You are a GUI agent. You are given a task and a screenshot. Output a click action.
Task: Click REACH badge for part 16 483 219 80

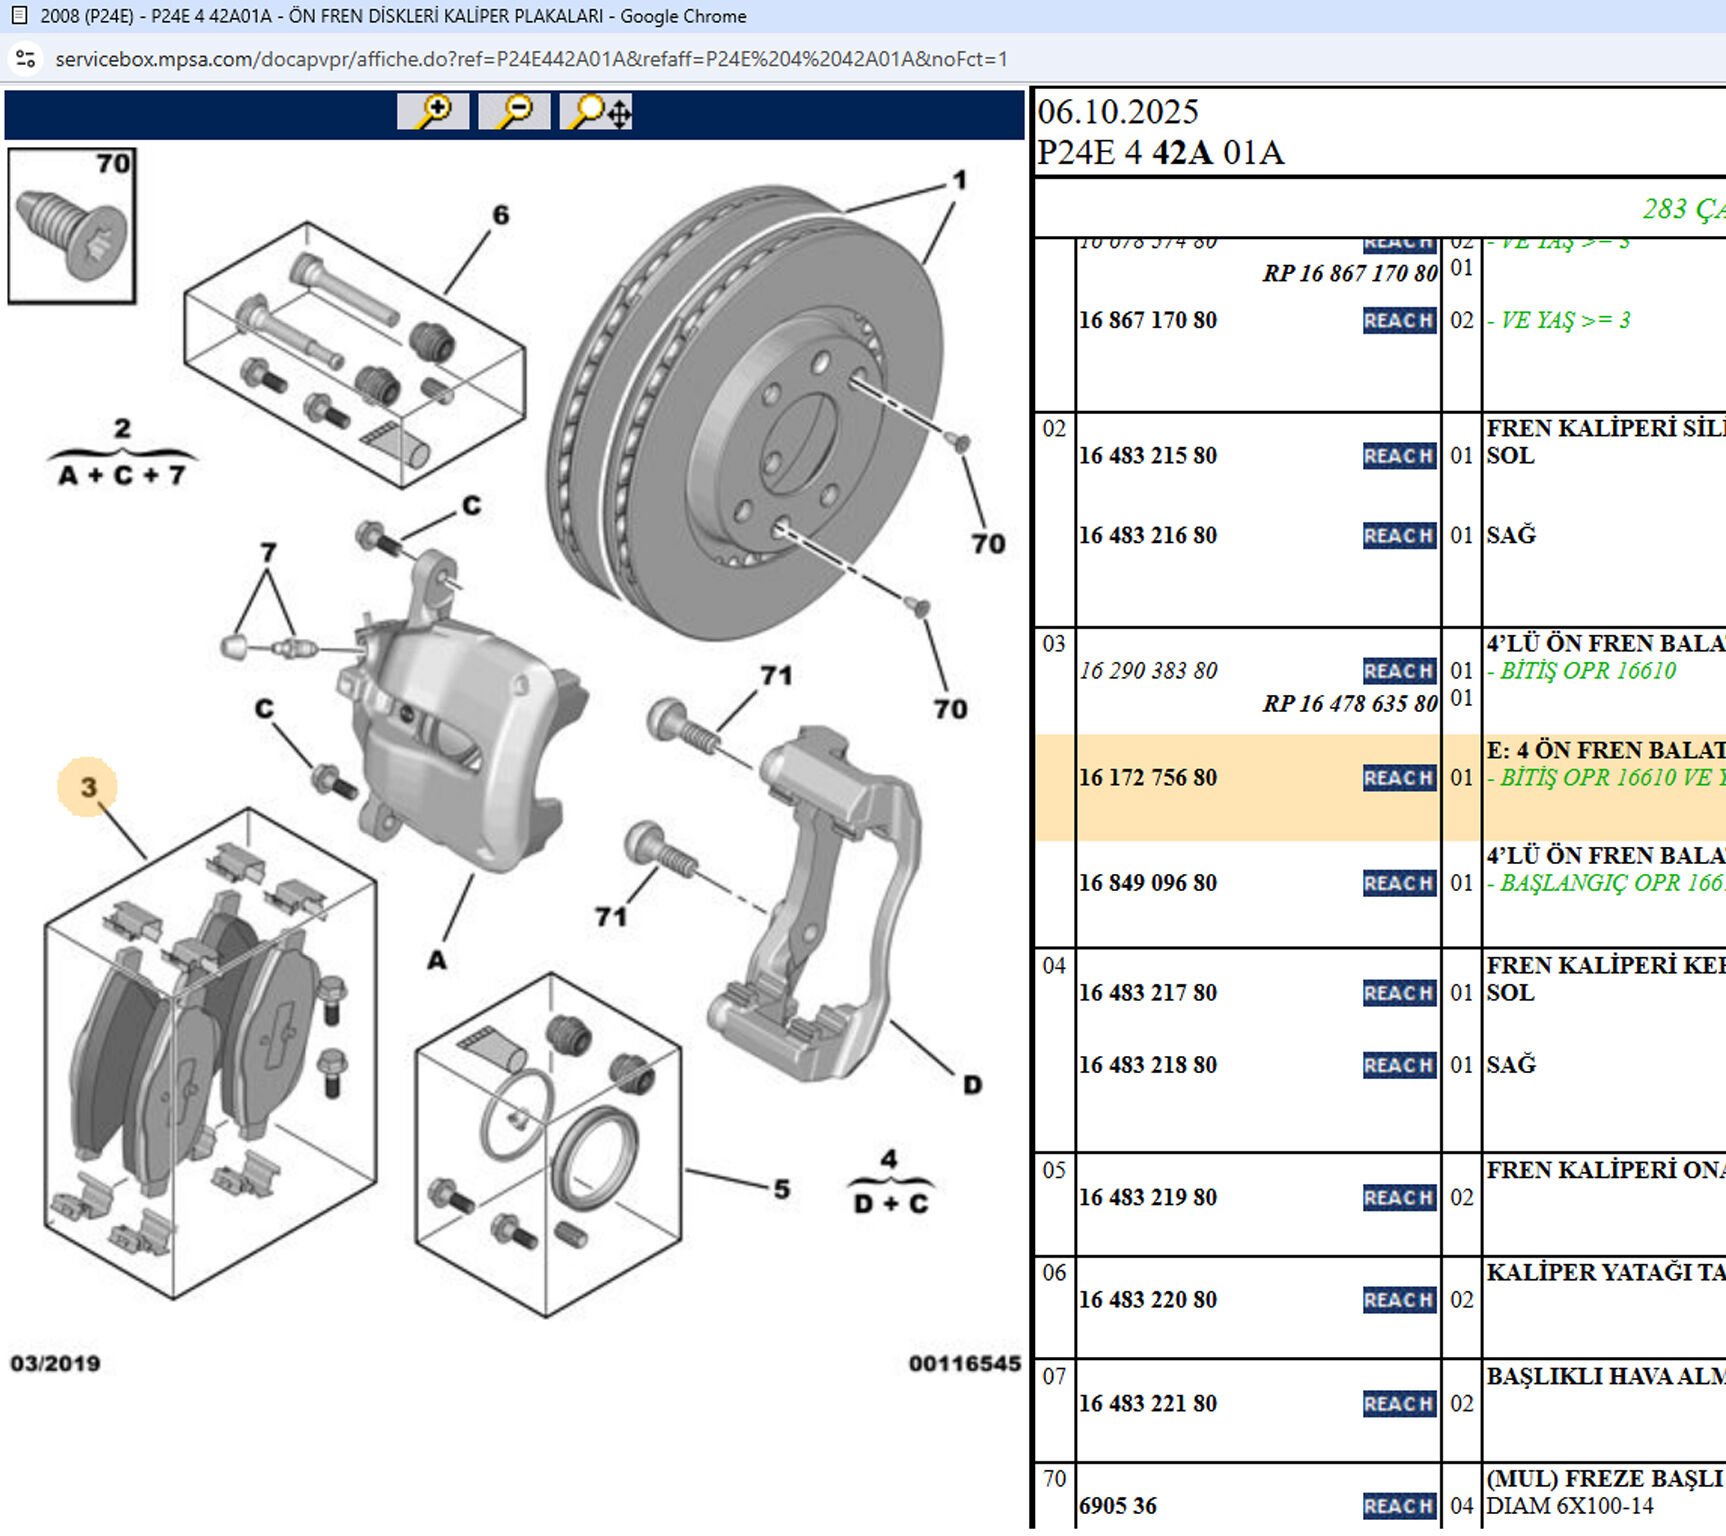[1398, 1198]
